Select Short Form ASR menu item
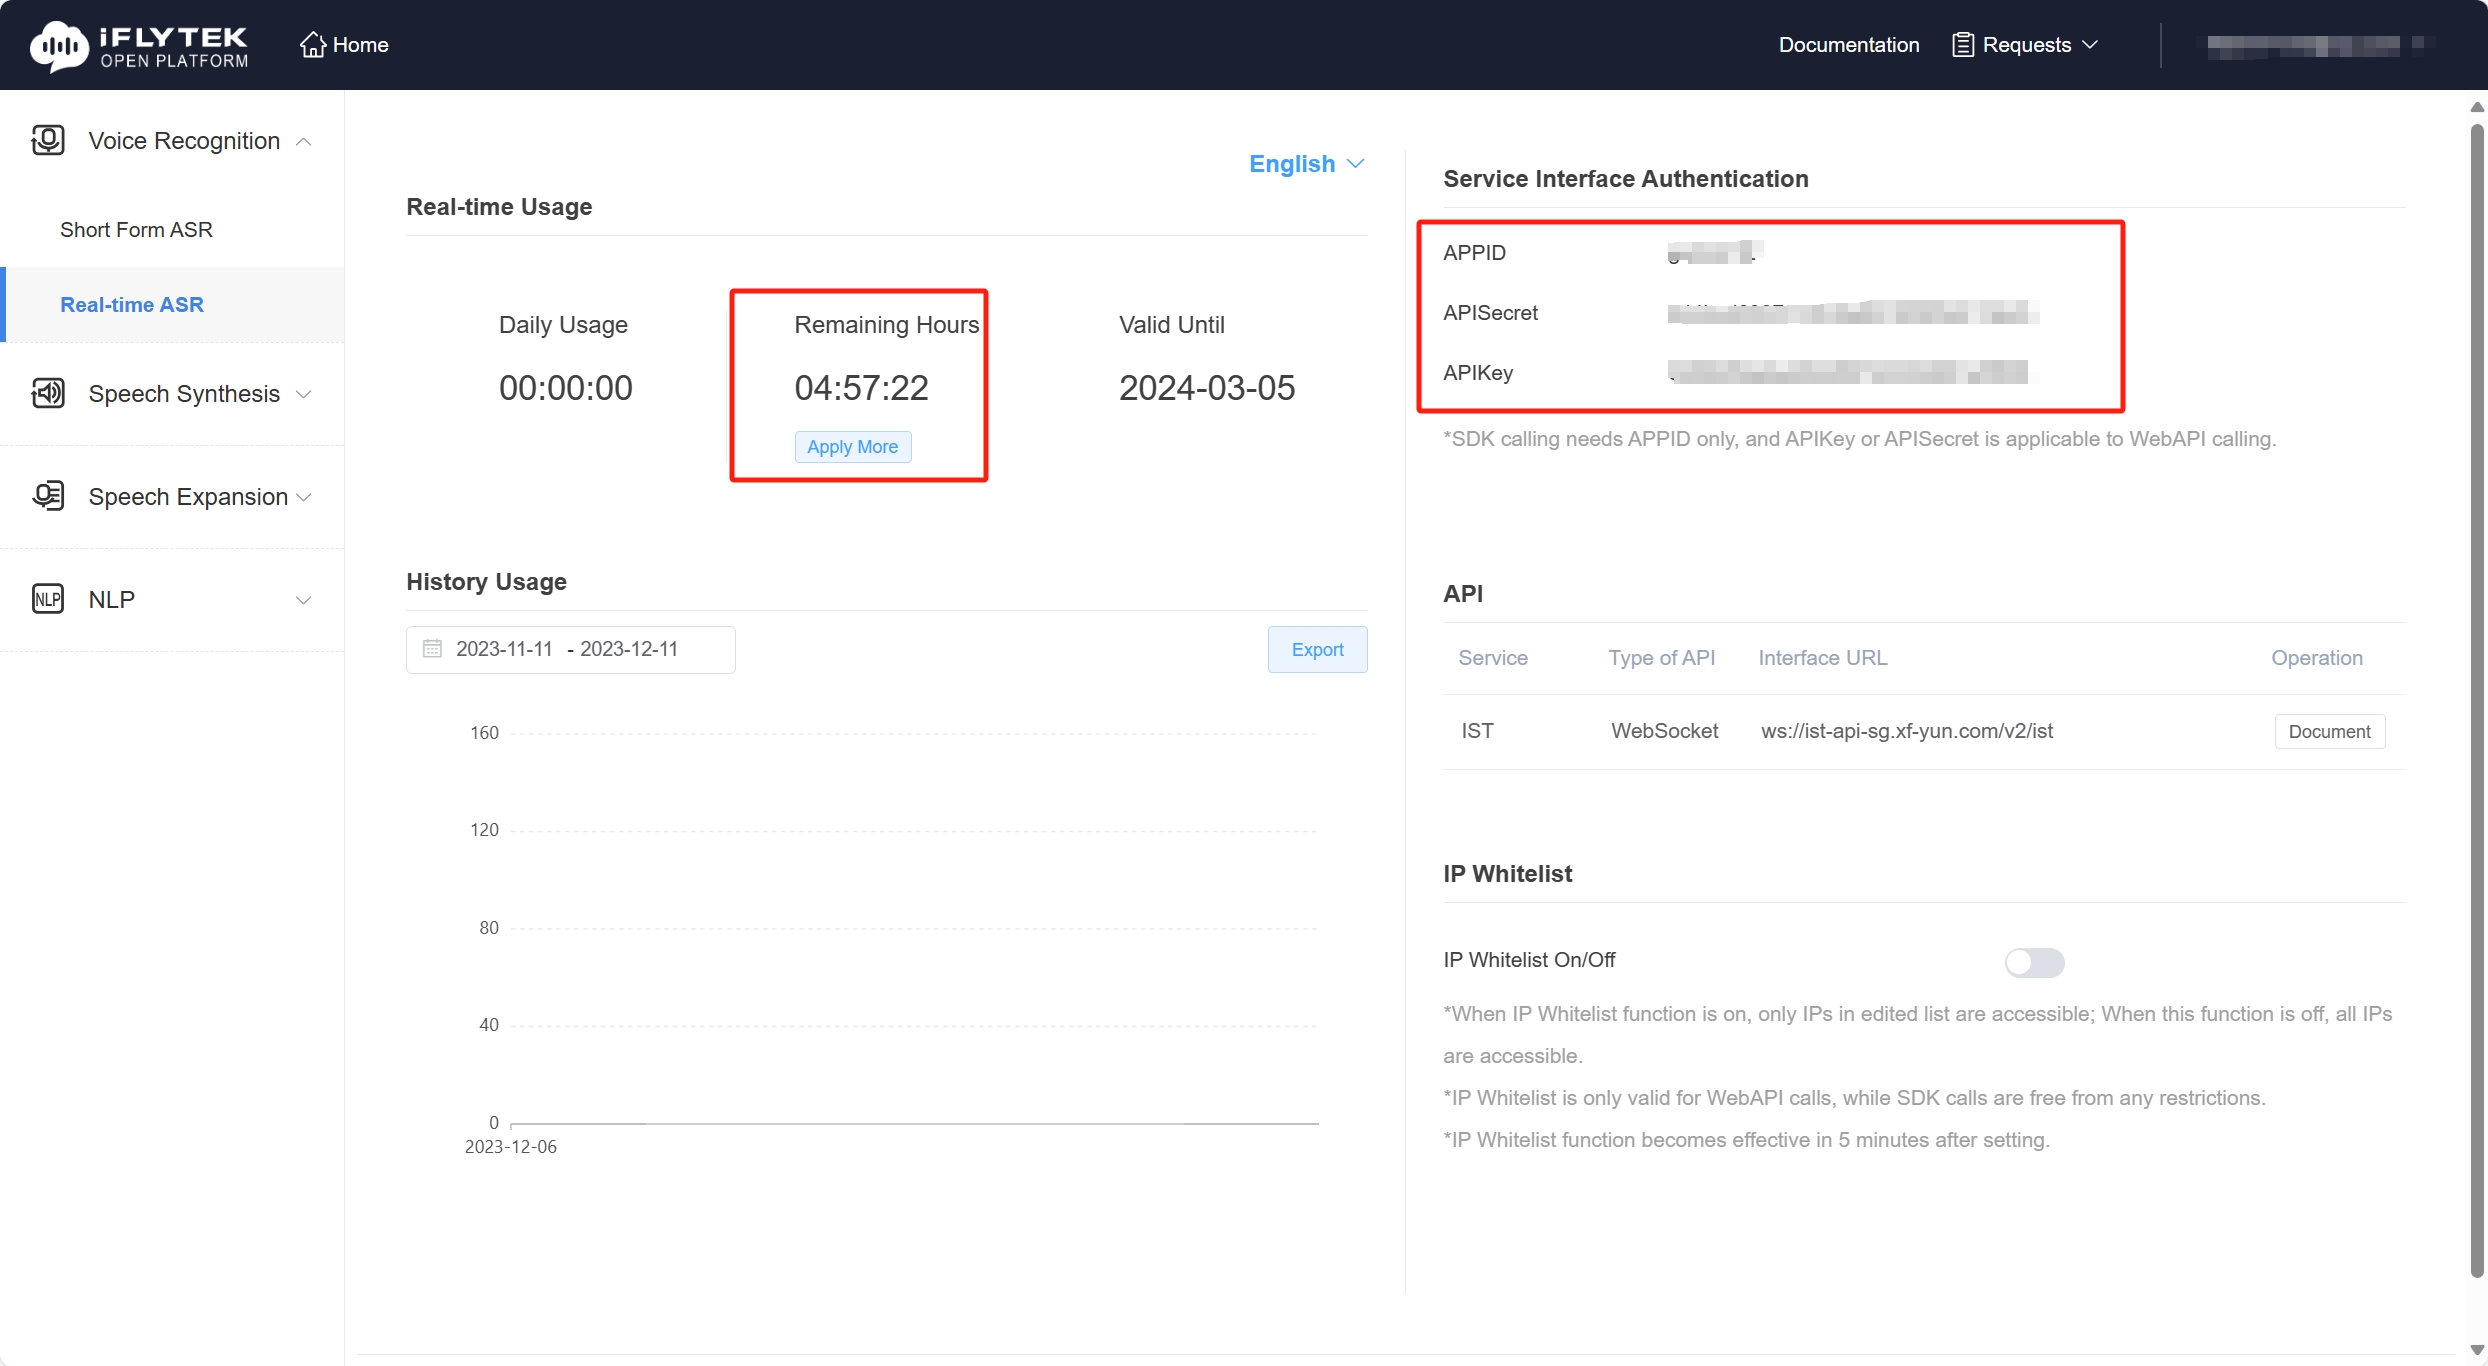 coord(136,230)
